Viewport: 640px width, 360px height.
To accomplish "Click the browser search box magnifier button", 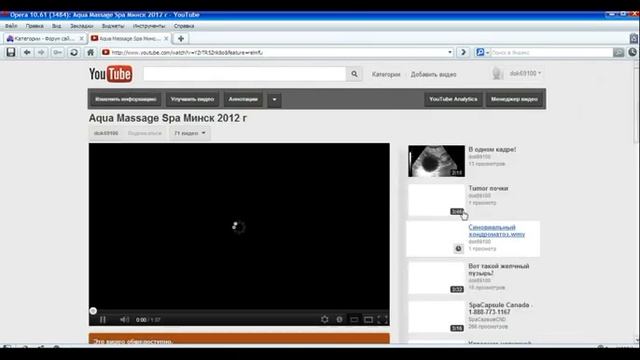I will (x=619, y=52).
